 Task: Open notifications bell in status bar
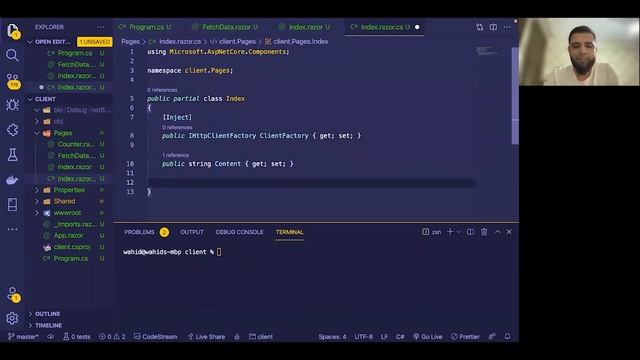[507, 336]
